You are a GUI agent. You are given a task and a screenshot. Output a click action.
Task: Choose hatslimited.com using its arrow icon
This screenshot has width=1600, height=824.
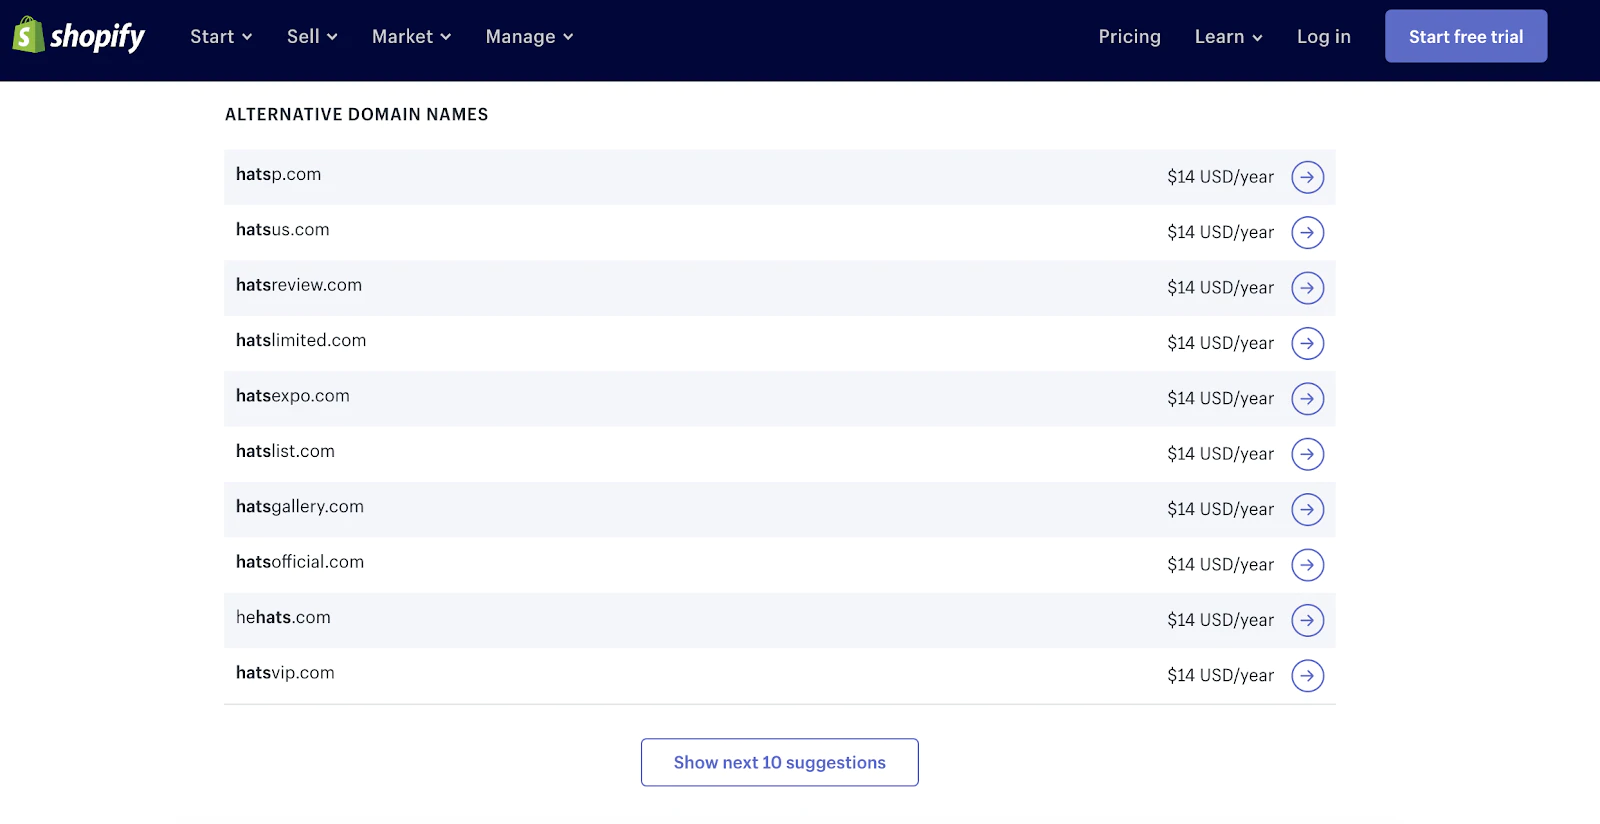click(1307, 344)
